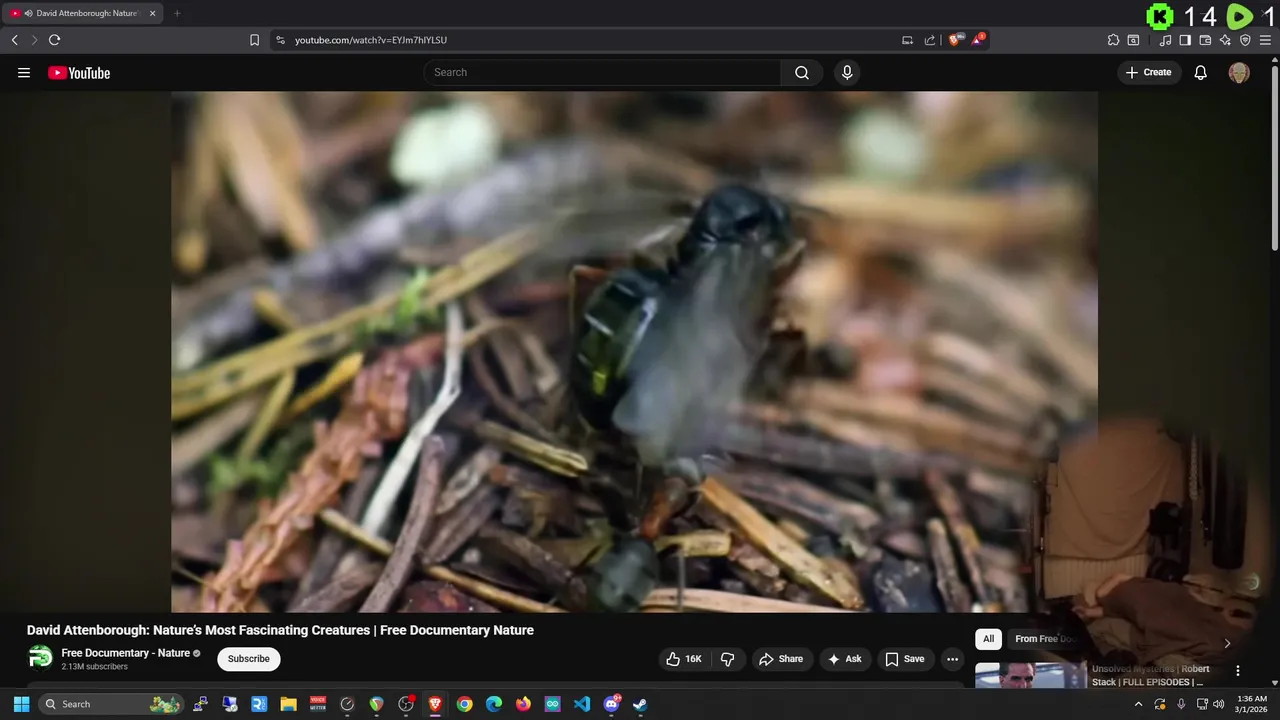The width and height of the screenshot is (1280, 720).
Task: Select the All filter chip
Action: 988,639
